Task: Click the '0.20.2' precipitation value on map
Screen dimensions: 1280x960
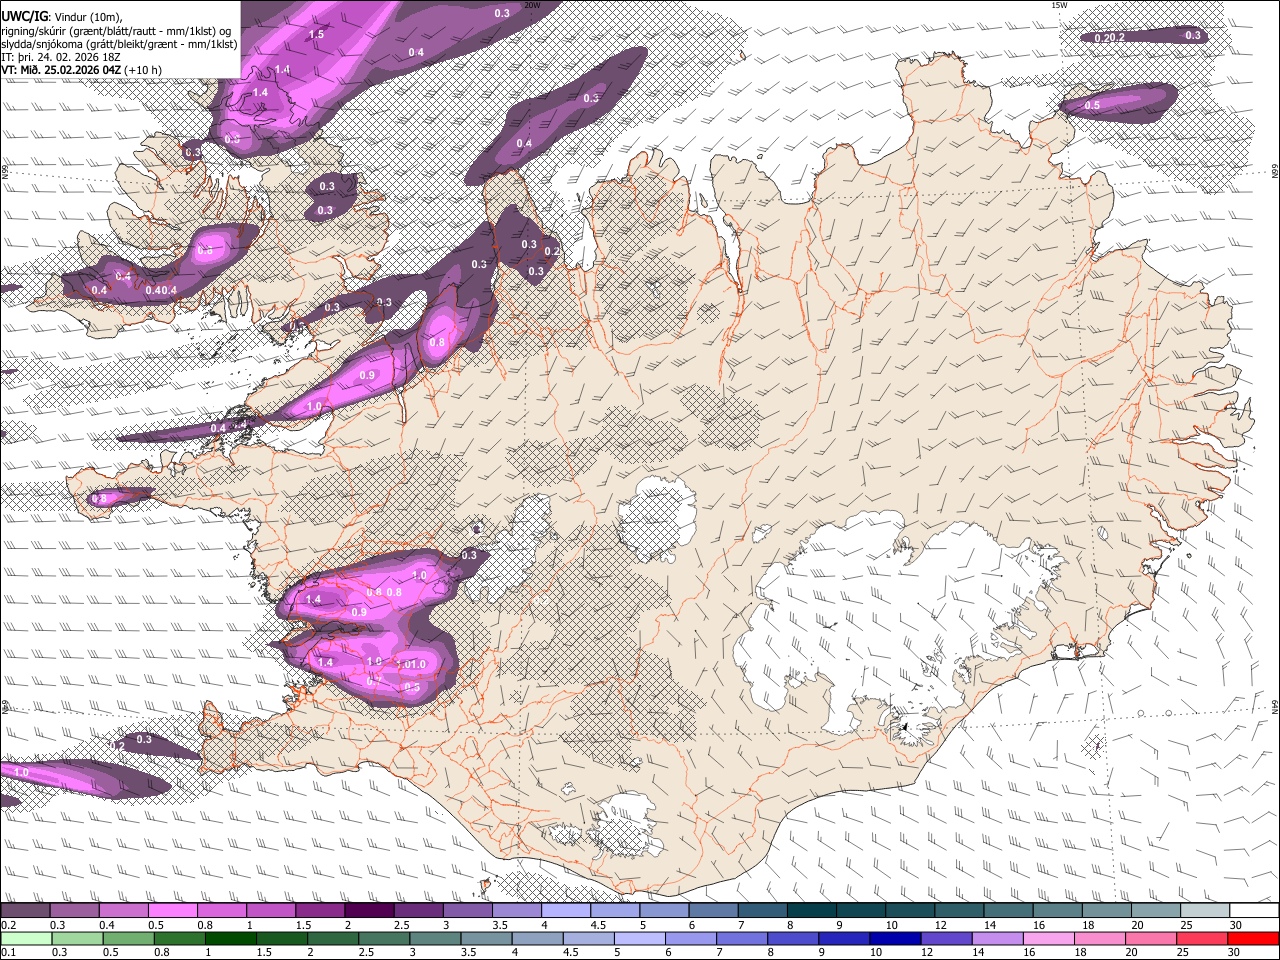Action: [1110, 38]
